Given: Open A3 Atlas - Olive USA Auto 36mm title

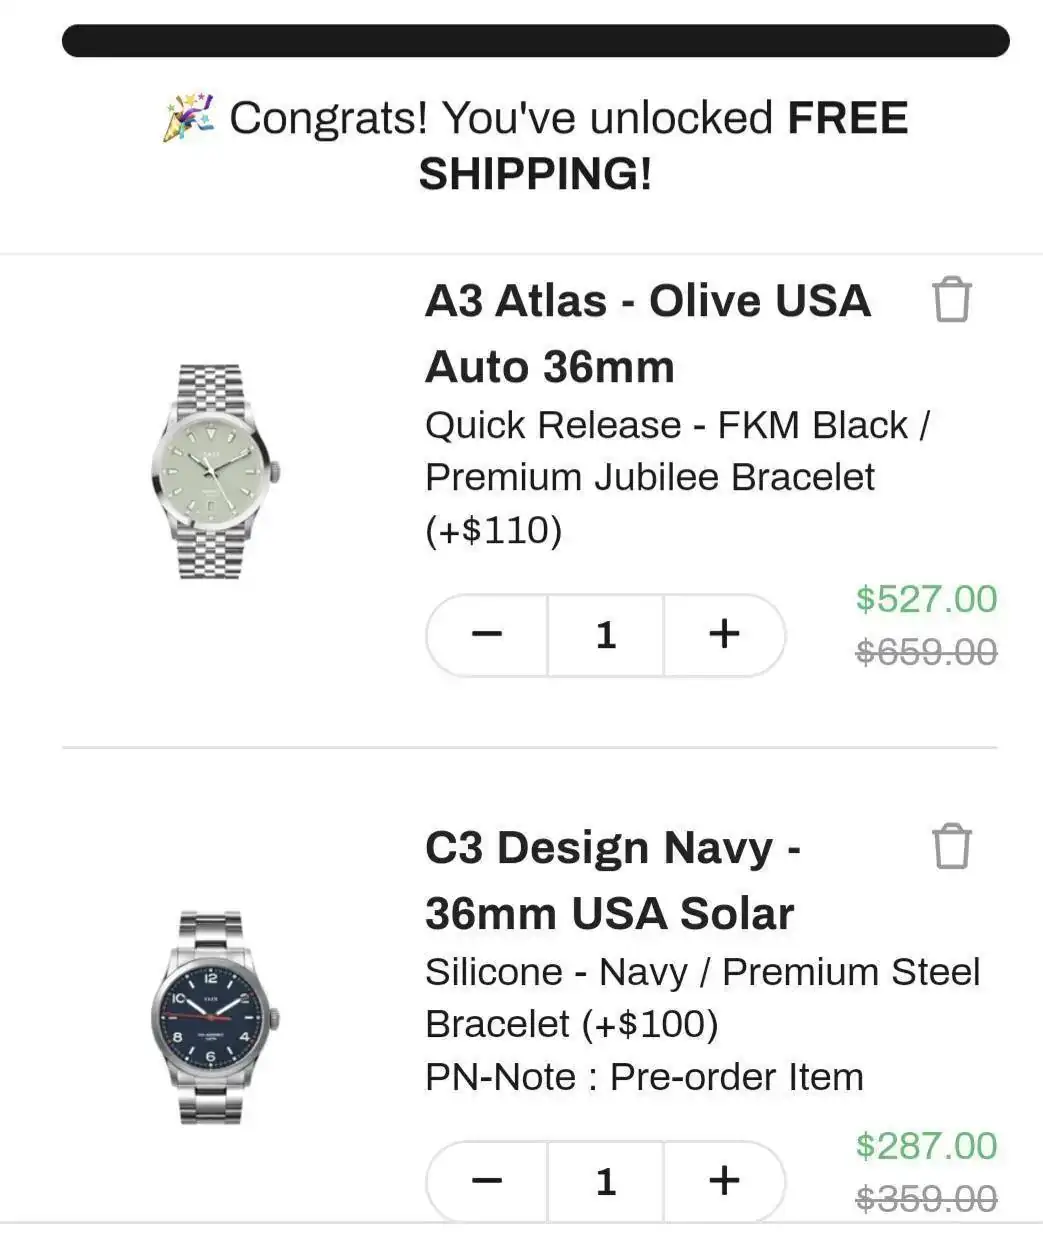Looking at the screenshot, I should pos(647,333).
